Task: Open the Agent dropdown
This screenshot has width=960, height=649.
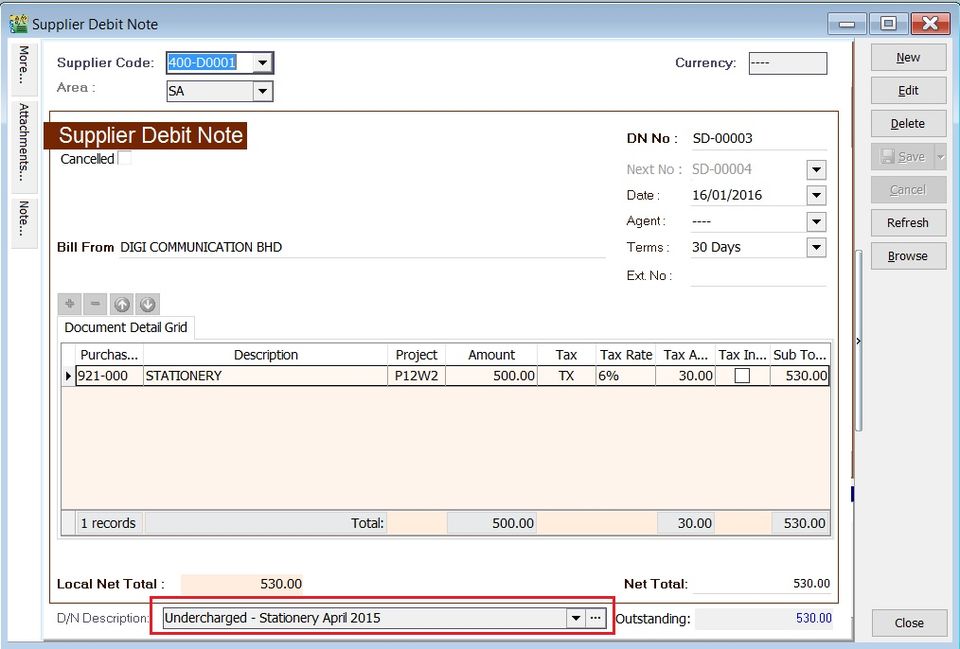Action: point(815,221)
